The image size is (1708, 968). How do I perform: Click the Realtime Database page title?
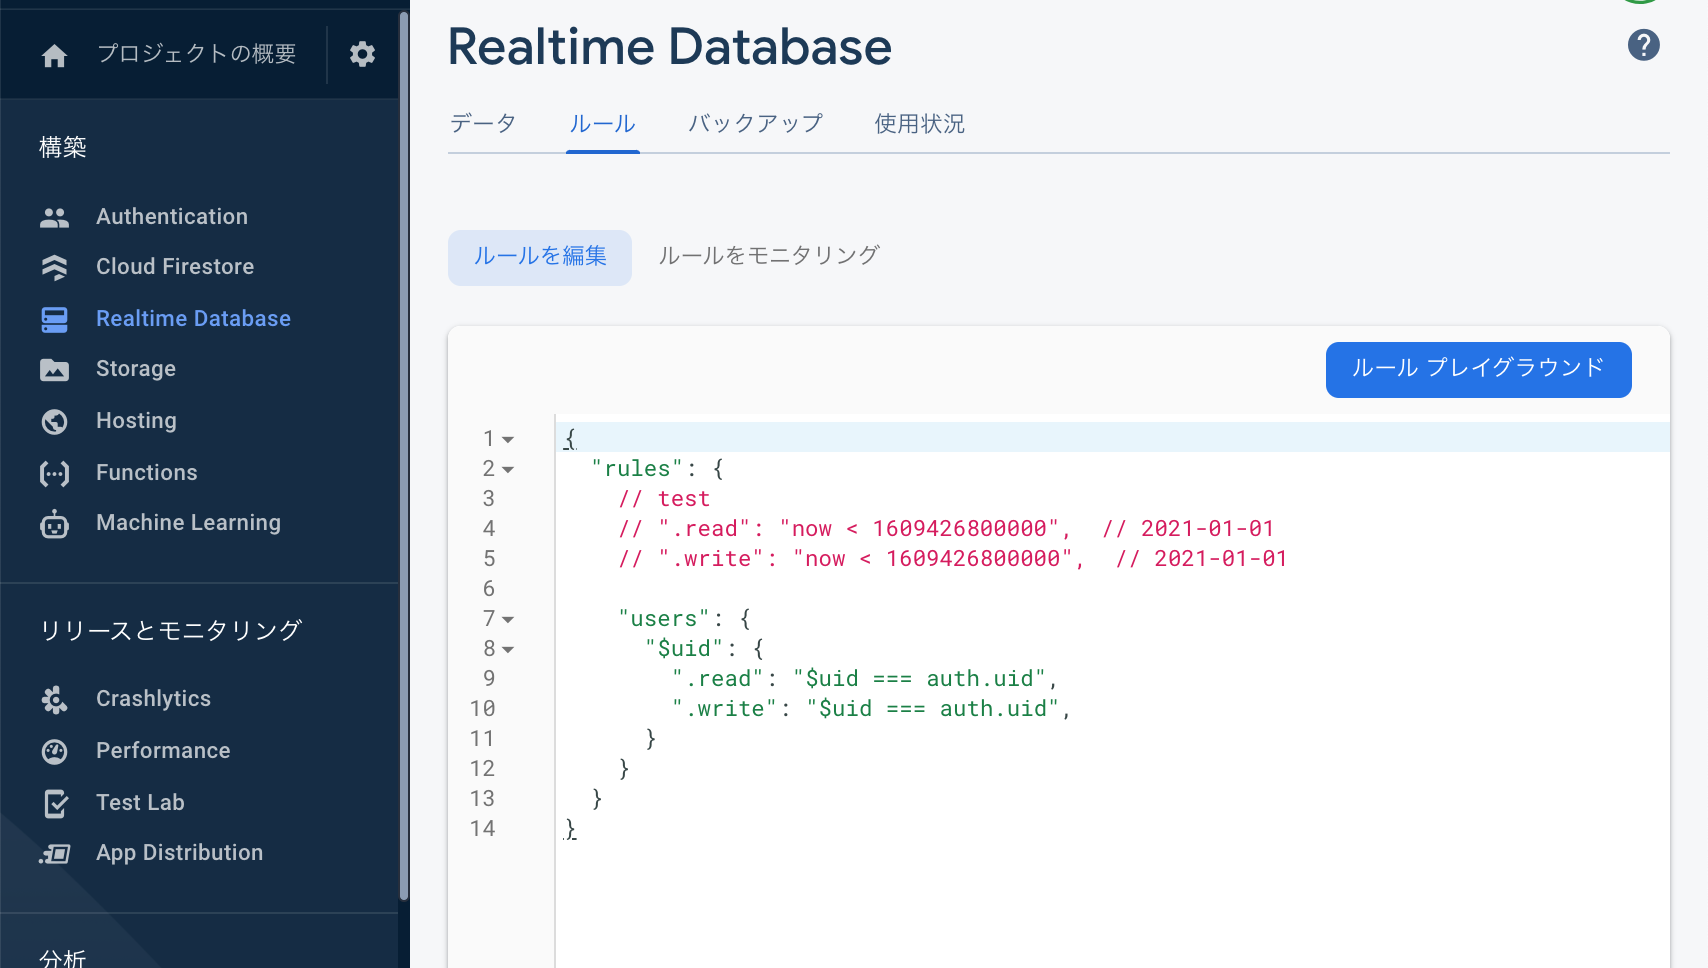point(670,47)
